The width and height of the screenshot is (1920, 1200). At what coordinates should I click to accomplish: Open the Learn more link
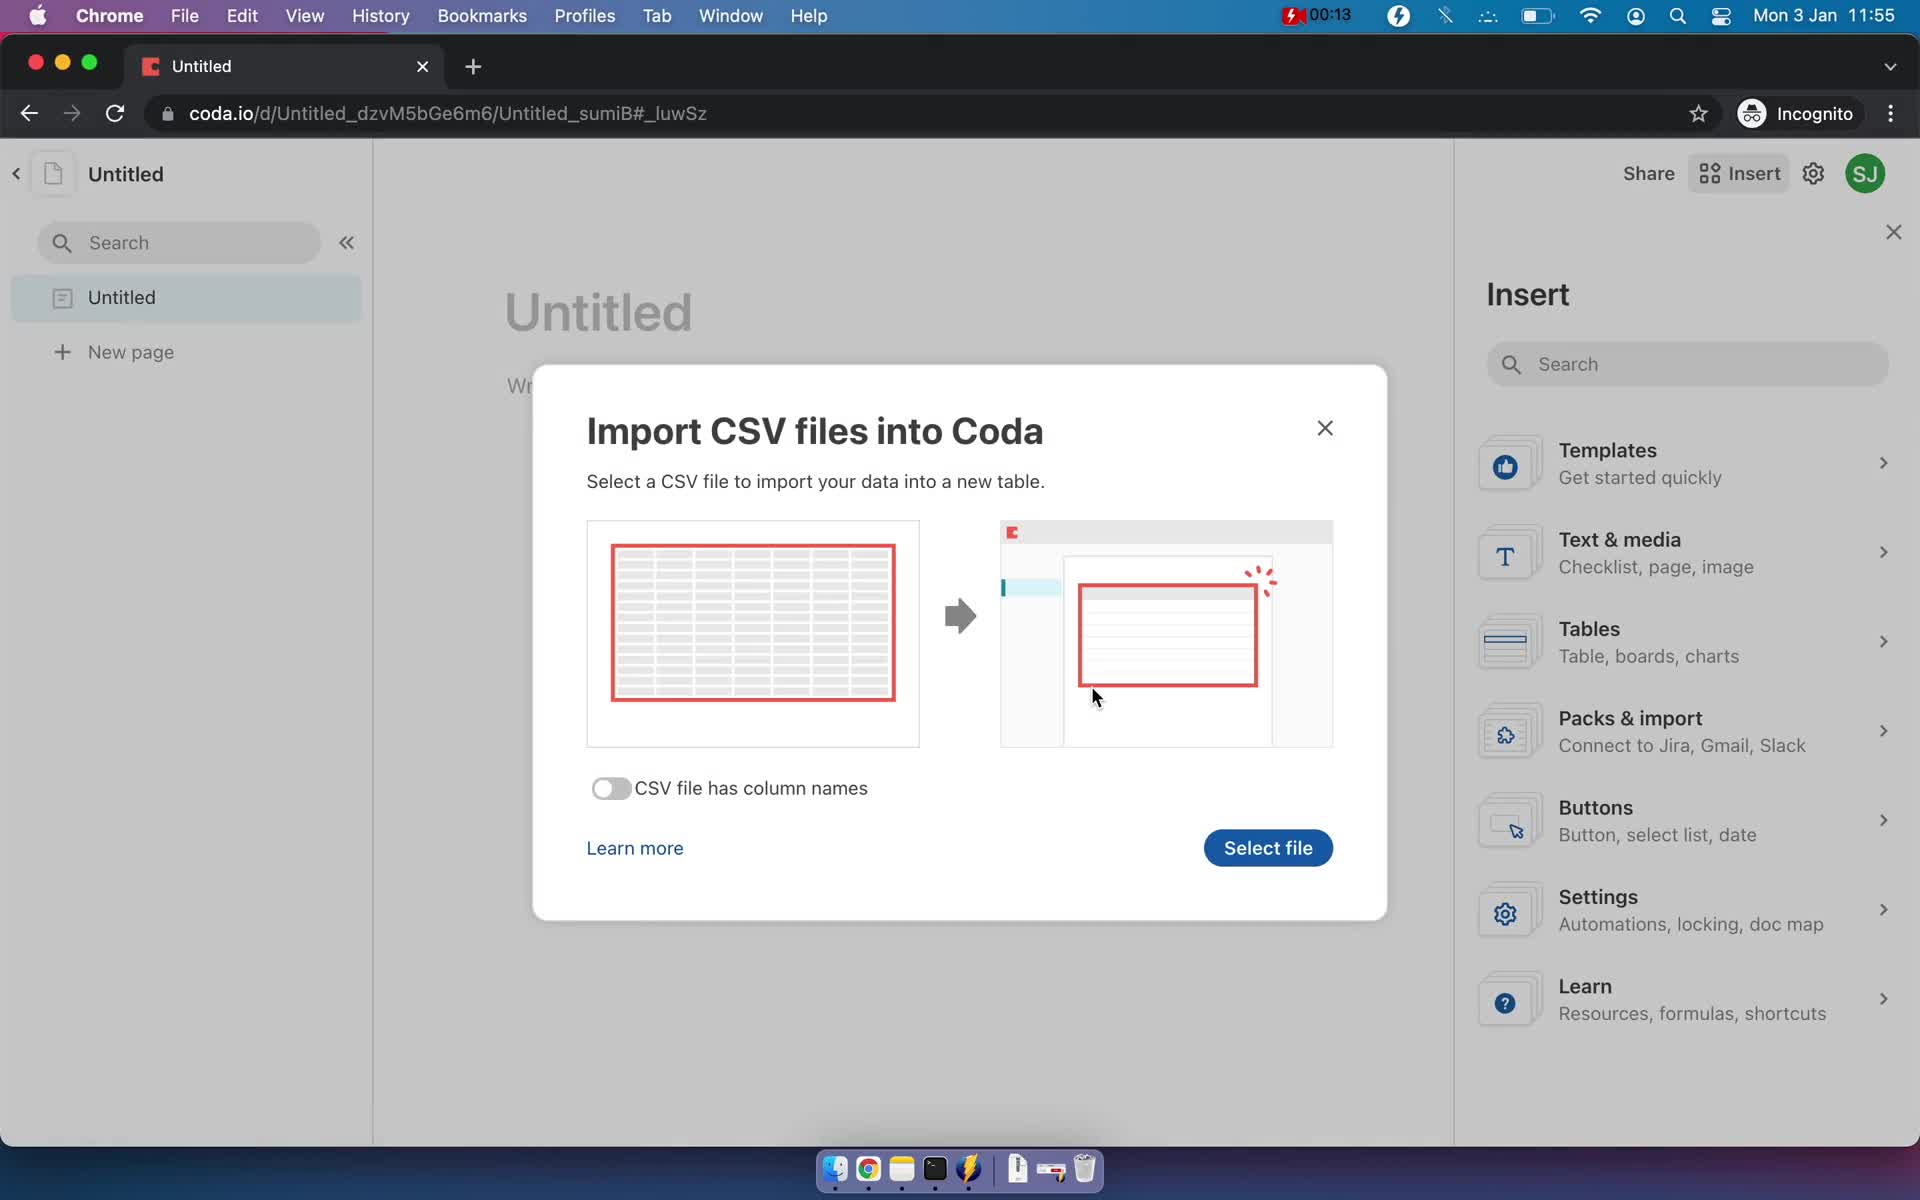[635, 848]
